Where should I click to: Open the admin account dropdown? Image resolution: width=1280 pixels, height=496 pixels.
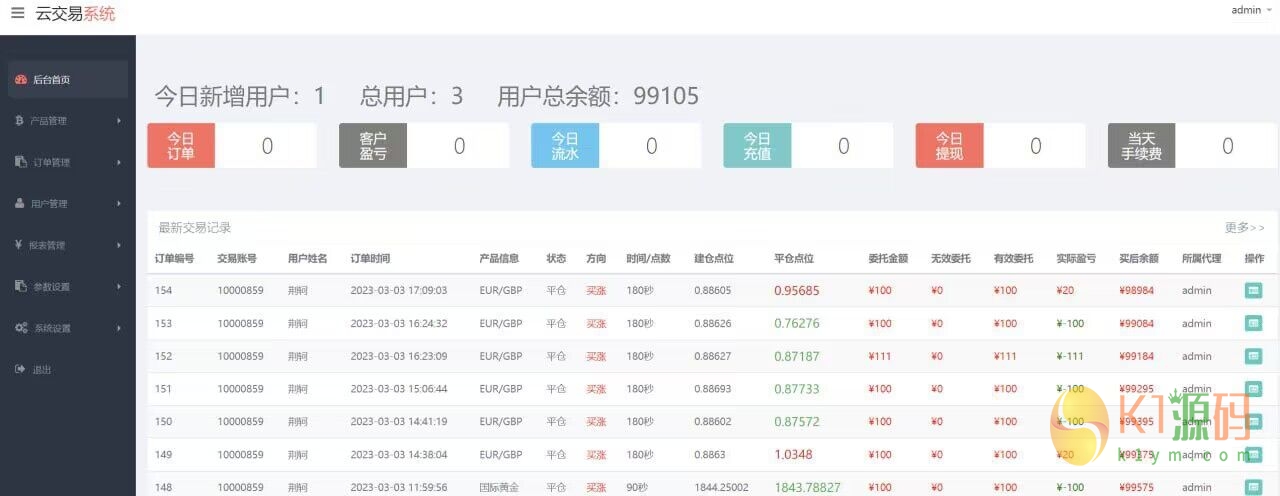(x=1250, y=10)
